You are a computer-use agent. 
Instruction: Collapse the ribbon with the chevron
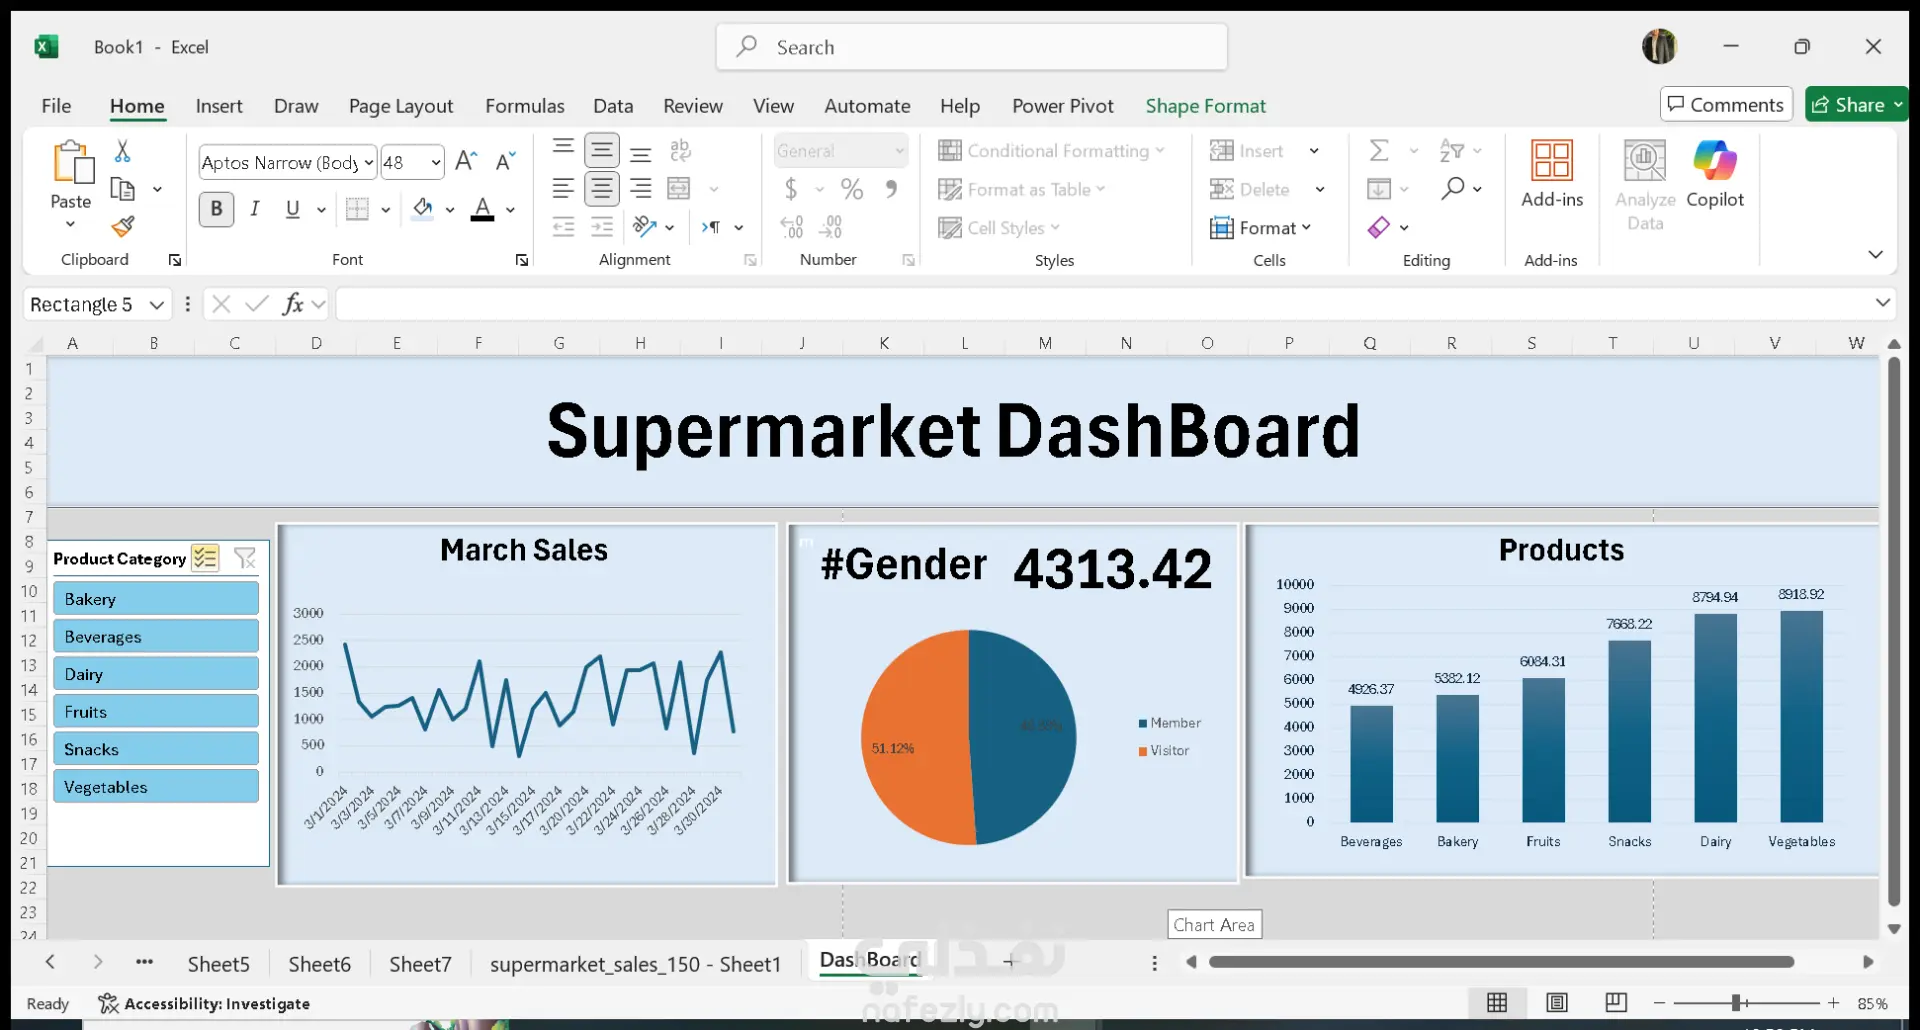pyautogui.click(x=1875, y=255)
